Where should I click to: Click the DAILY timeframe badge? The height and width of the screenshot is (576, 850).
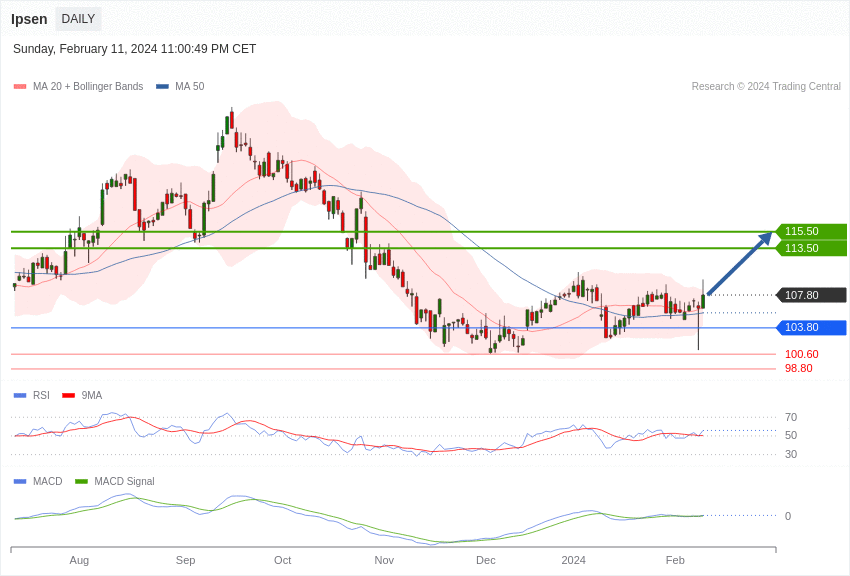pos(78,19)
